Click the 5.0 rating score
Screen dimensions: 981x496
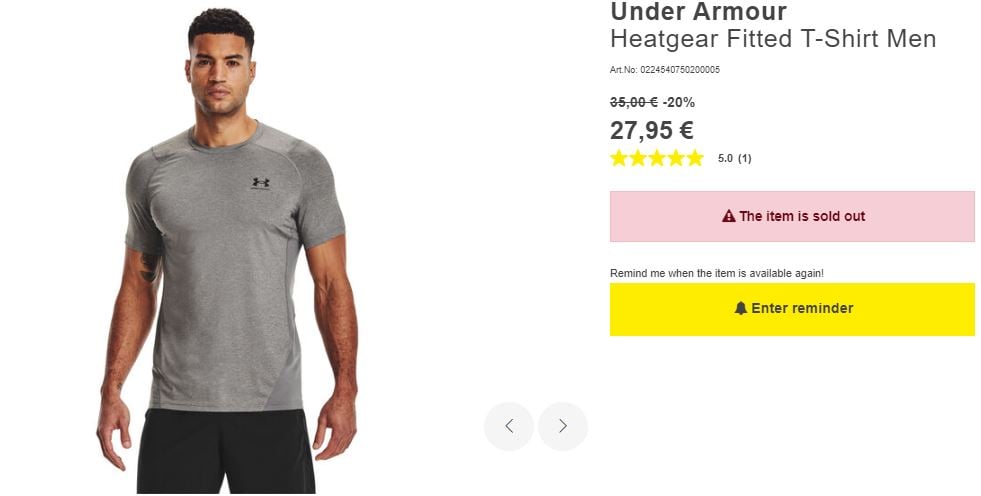[x=725, y=158]
